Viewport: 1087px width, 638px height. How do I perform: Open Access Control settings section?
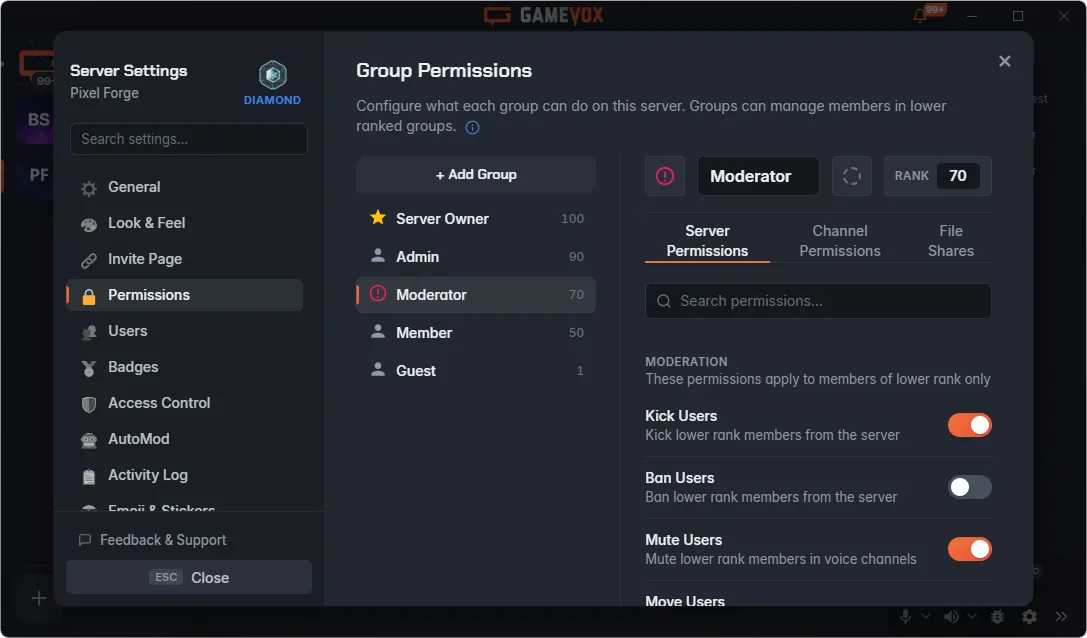(184, 404)
